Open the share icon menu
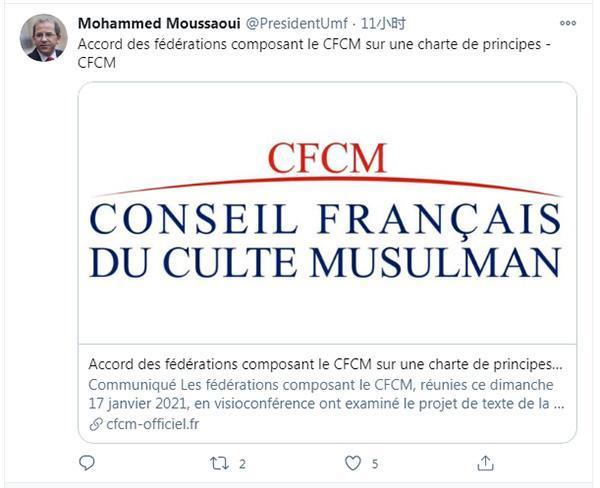Screen dimensions: 600x488 (x=485, y=463)
